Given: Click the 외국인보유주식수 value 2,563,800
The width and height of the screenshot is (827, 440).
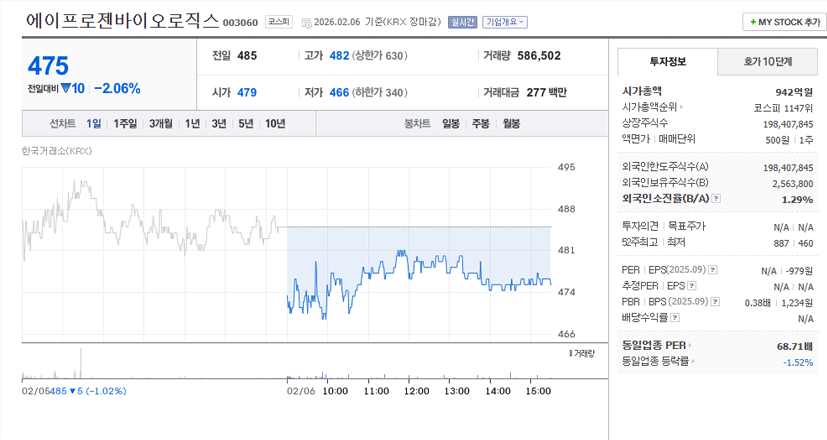Looking at the screenshot, I should (793, 184).
